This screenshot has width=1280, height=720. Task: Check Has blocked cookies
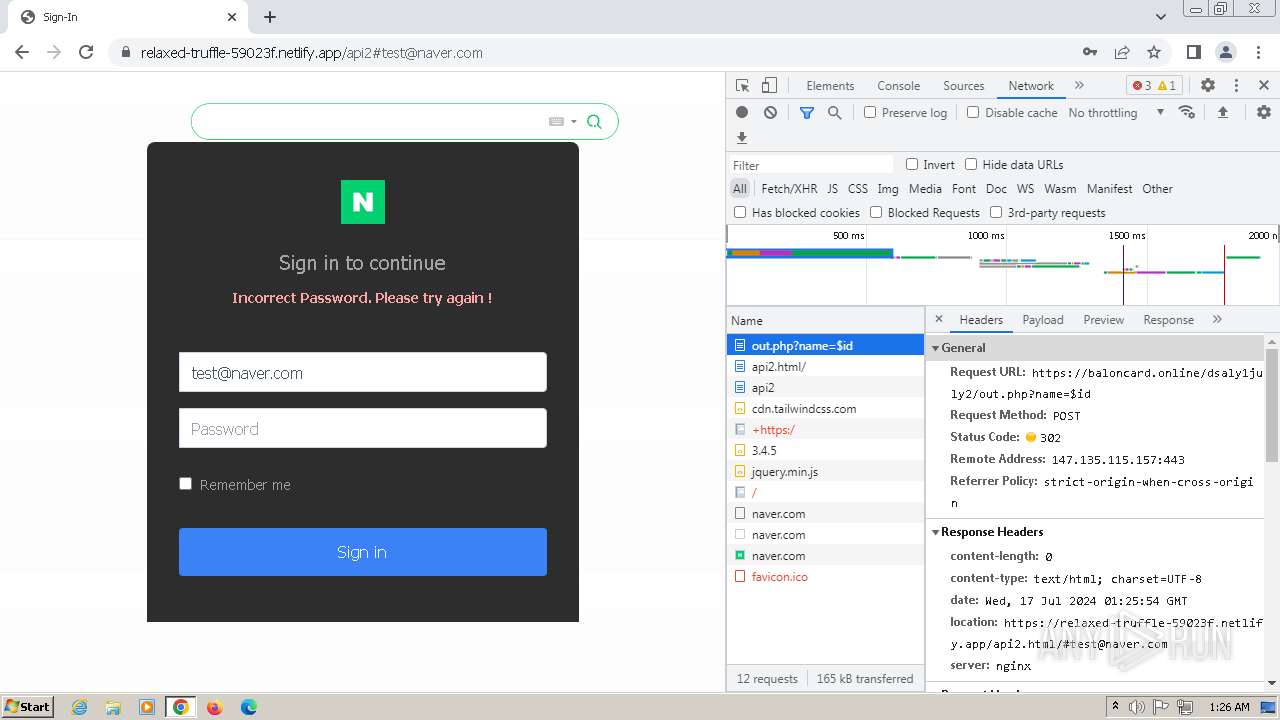pyautogui.click(x=740, y=212)
